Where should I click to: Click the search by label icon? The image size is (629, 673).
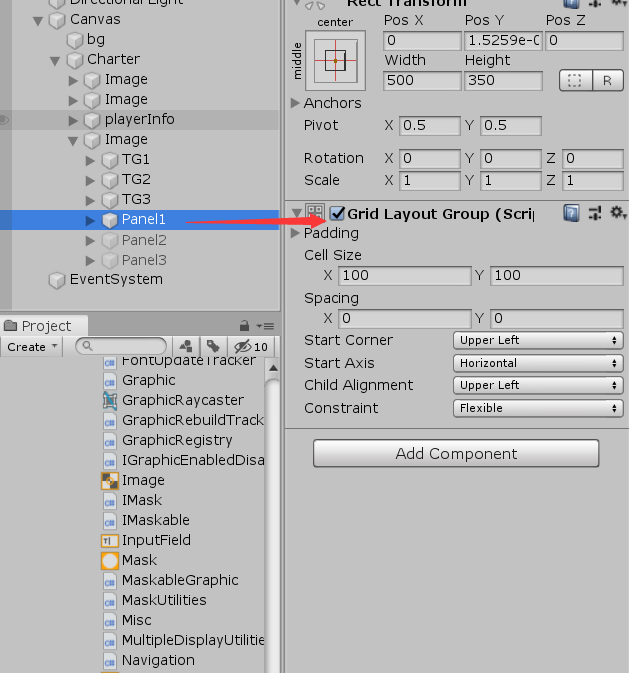(213, 346)
